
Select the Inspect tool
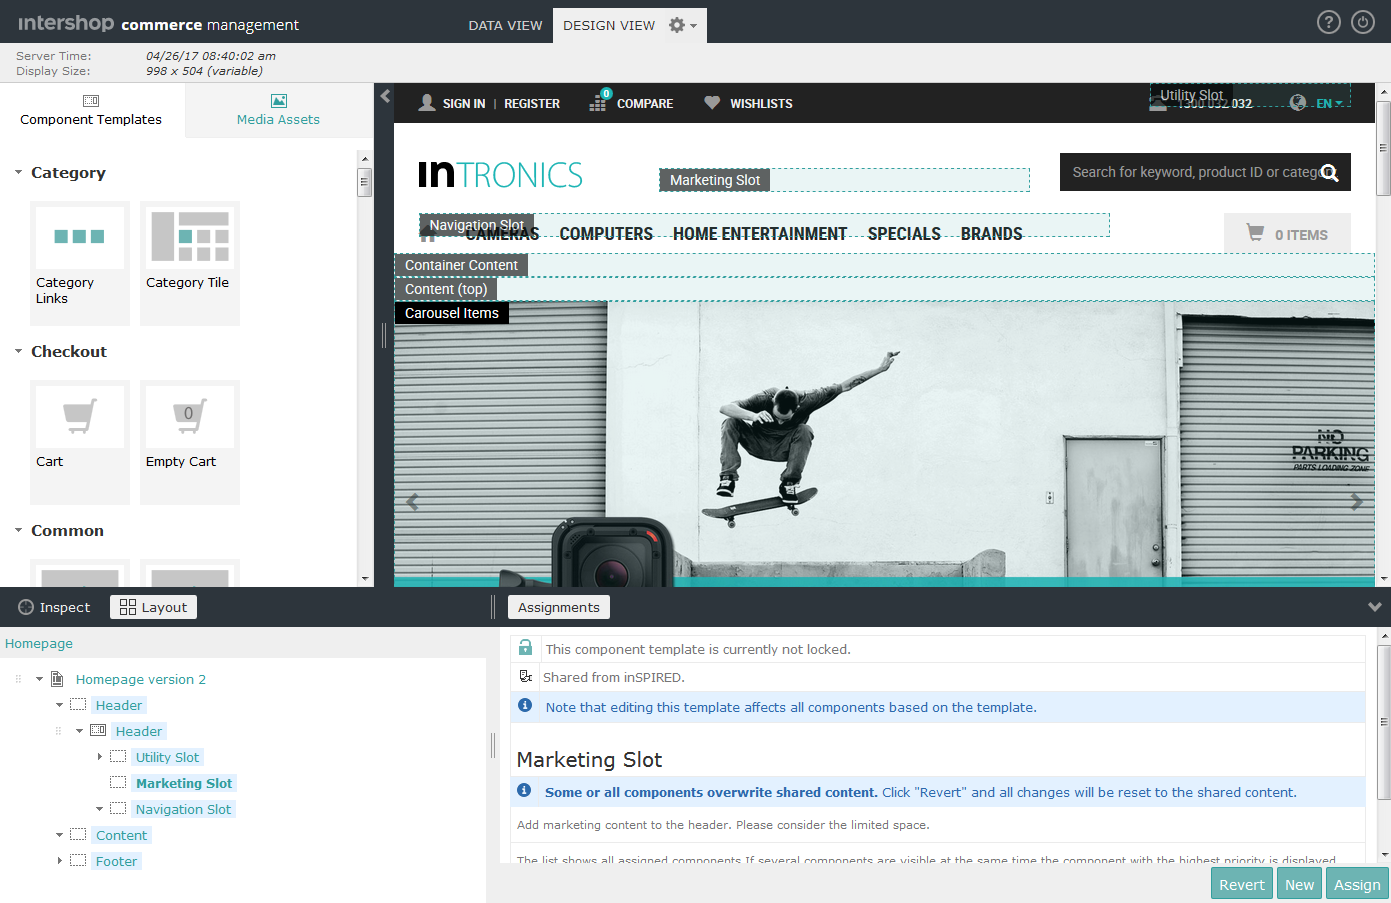pos(54,607)
